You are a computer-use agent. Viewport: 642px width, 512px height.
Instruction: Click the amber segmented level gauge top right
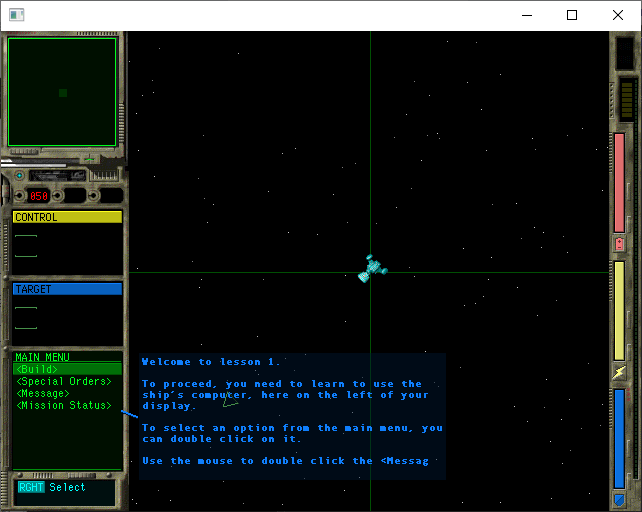[627, 100]
